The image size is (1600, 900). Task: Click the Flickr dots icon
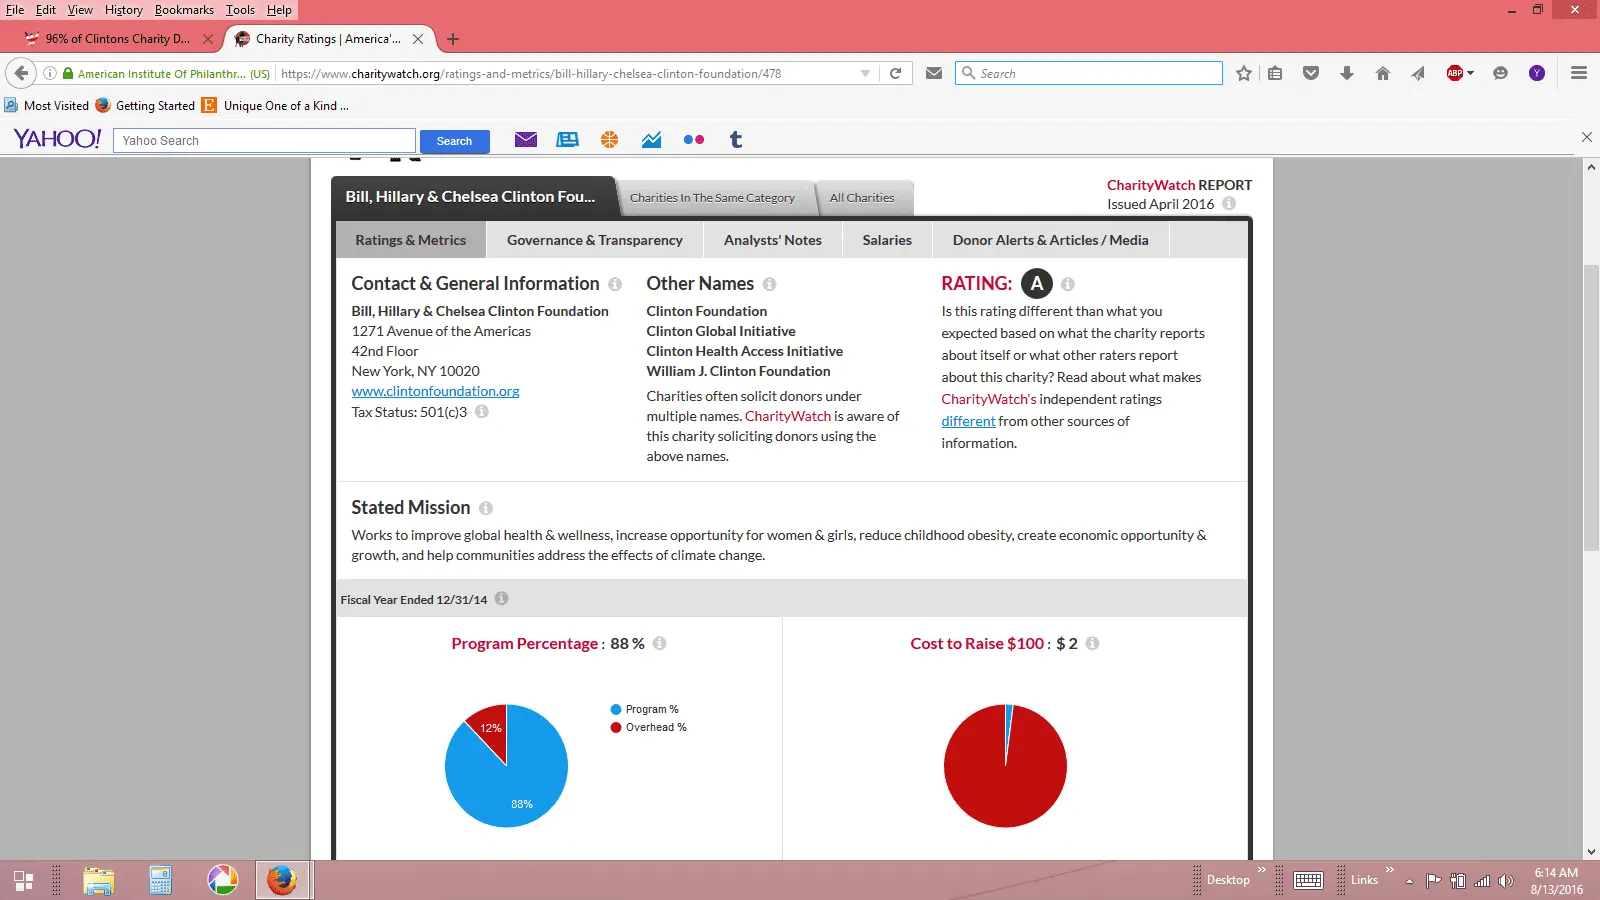coord(693,140)
